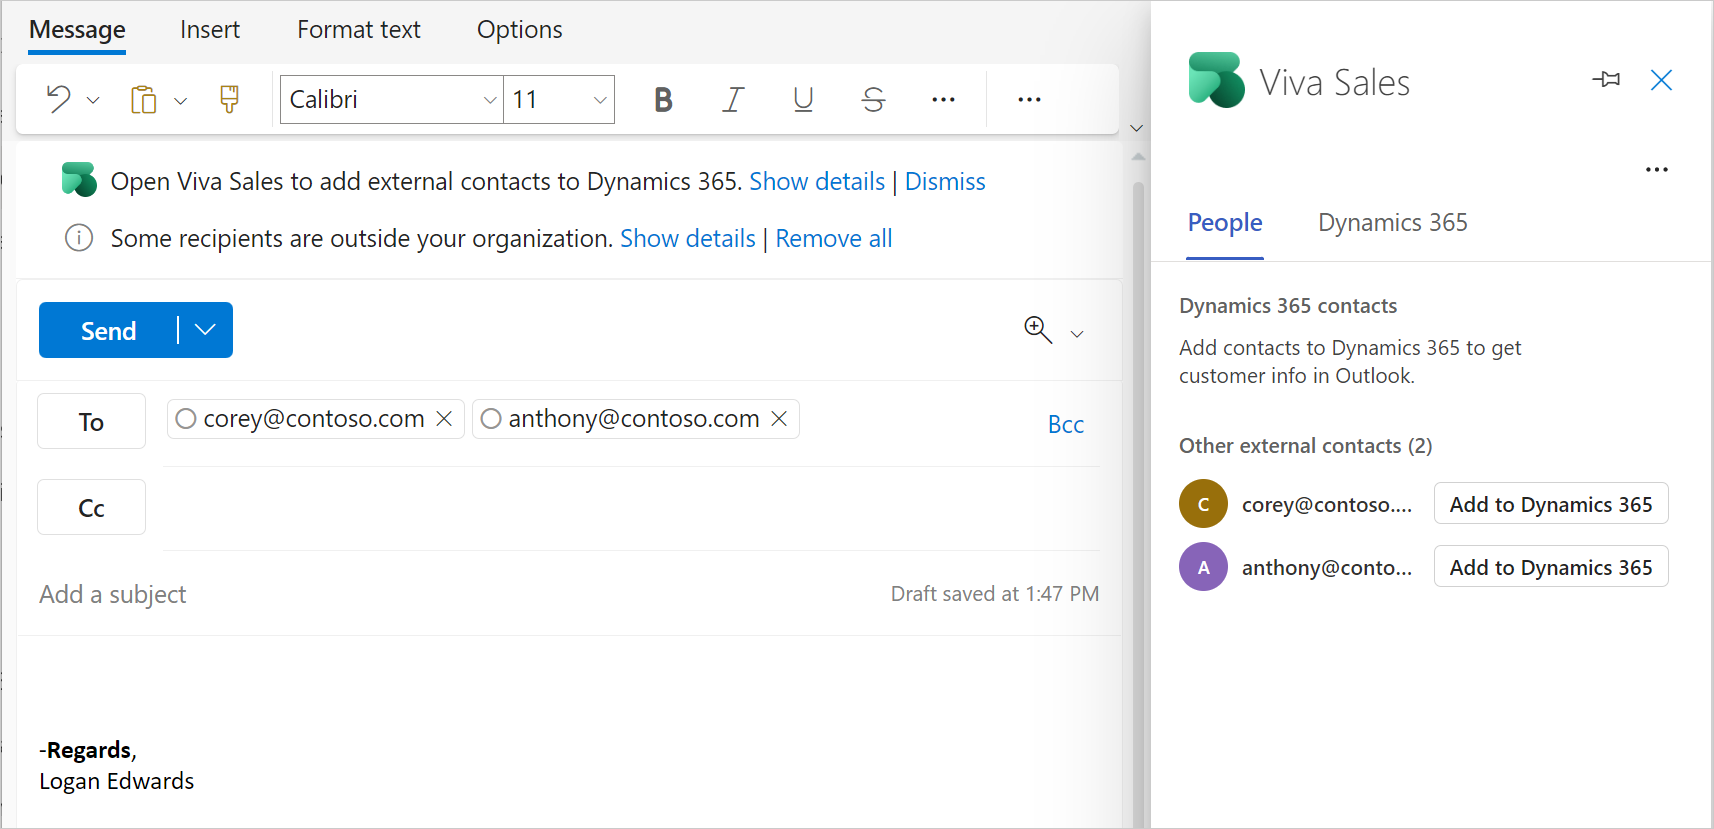
Task: Open Viva Sales pane more options ellipsis
Action: 1657,170
